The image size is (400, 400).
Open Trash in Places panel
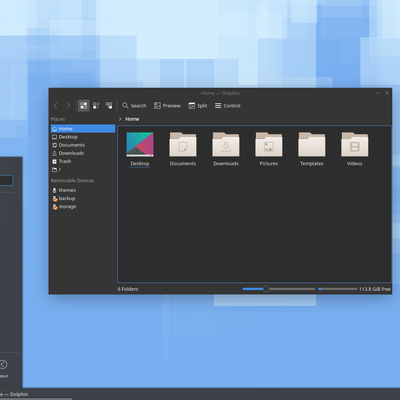[x=83, y=161]
